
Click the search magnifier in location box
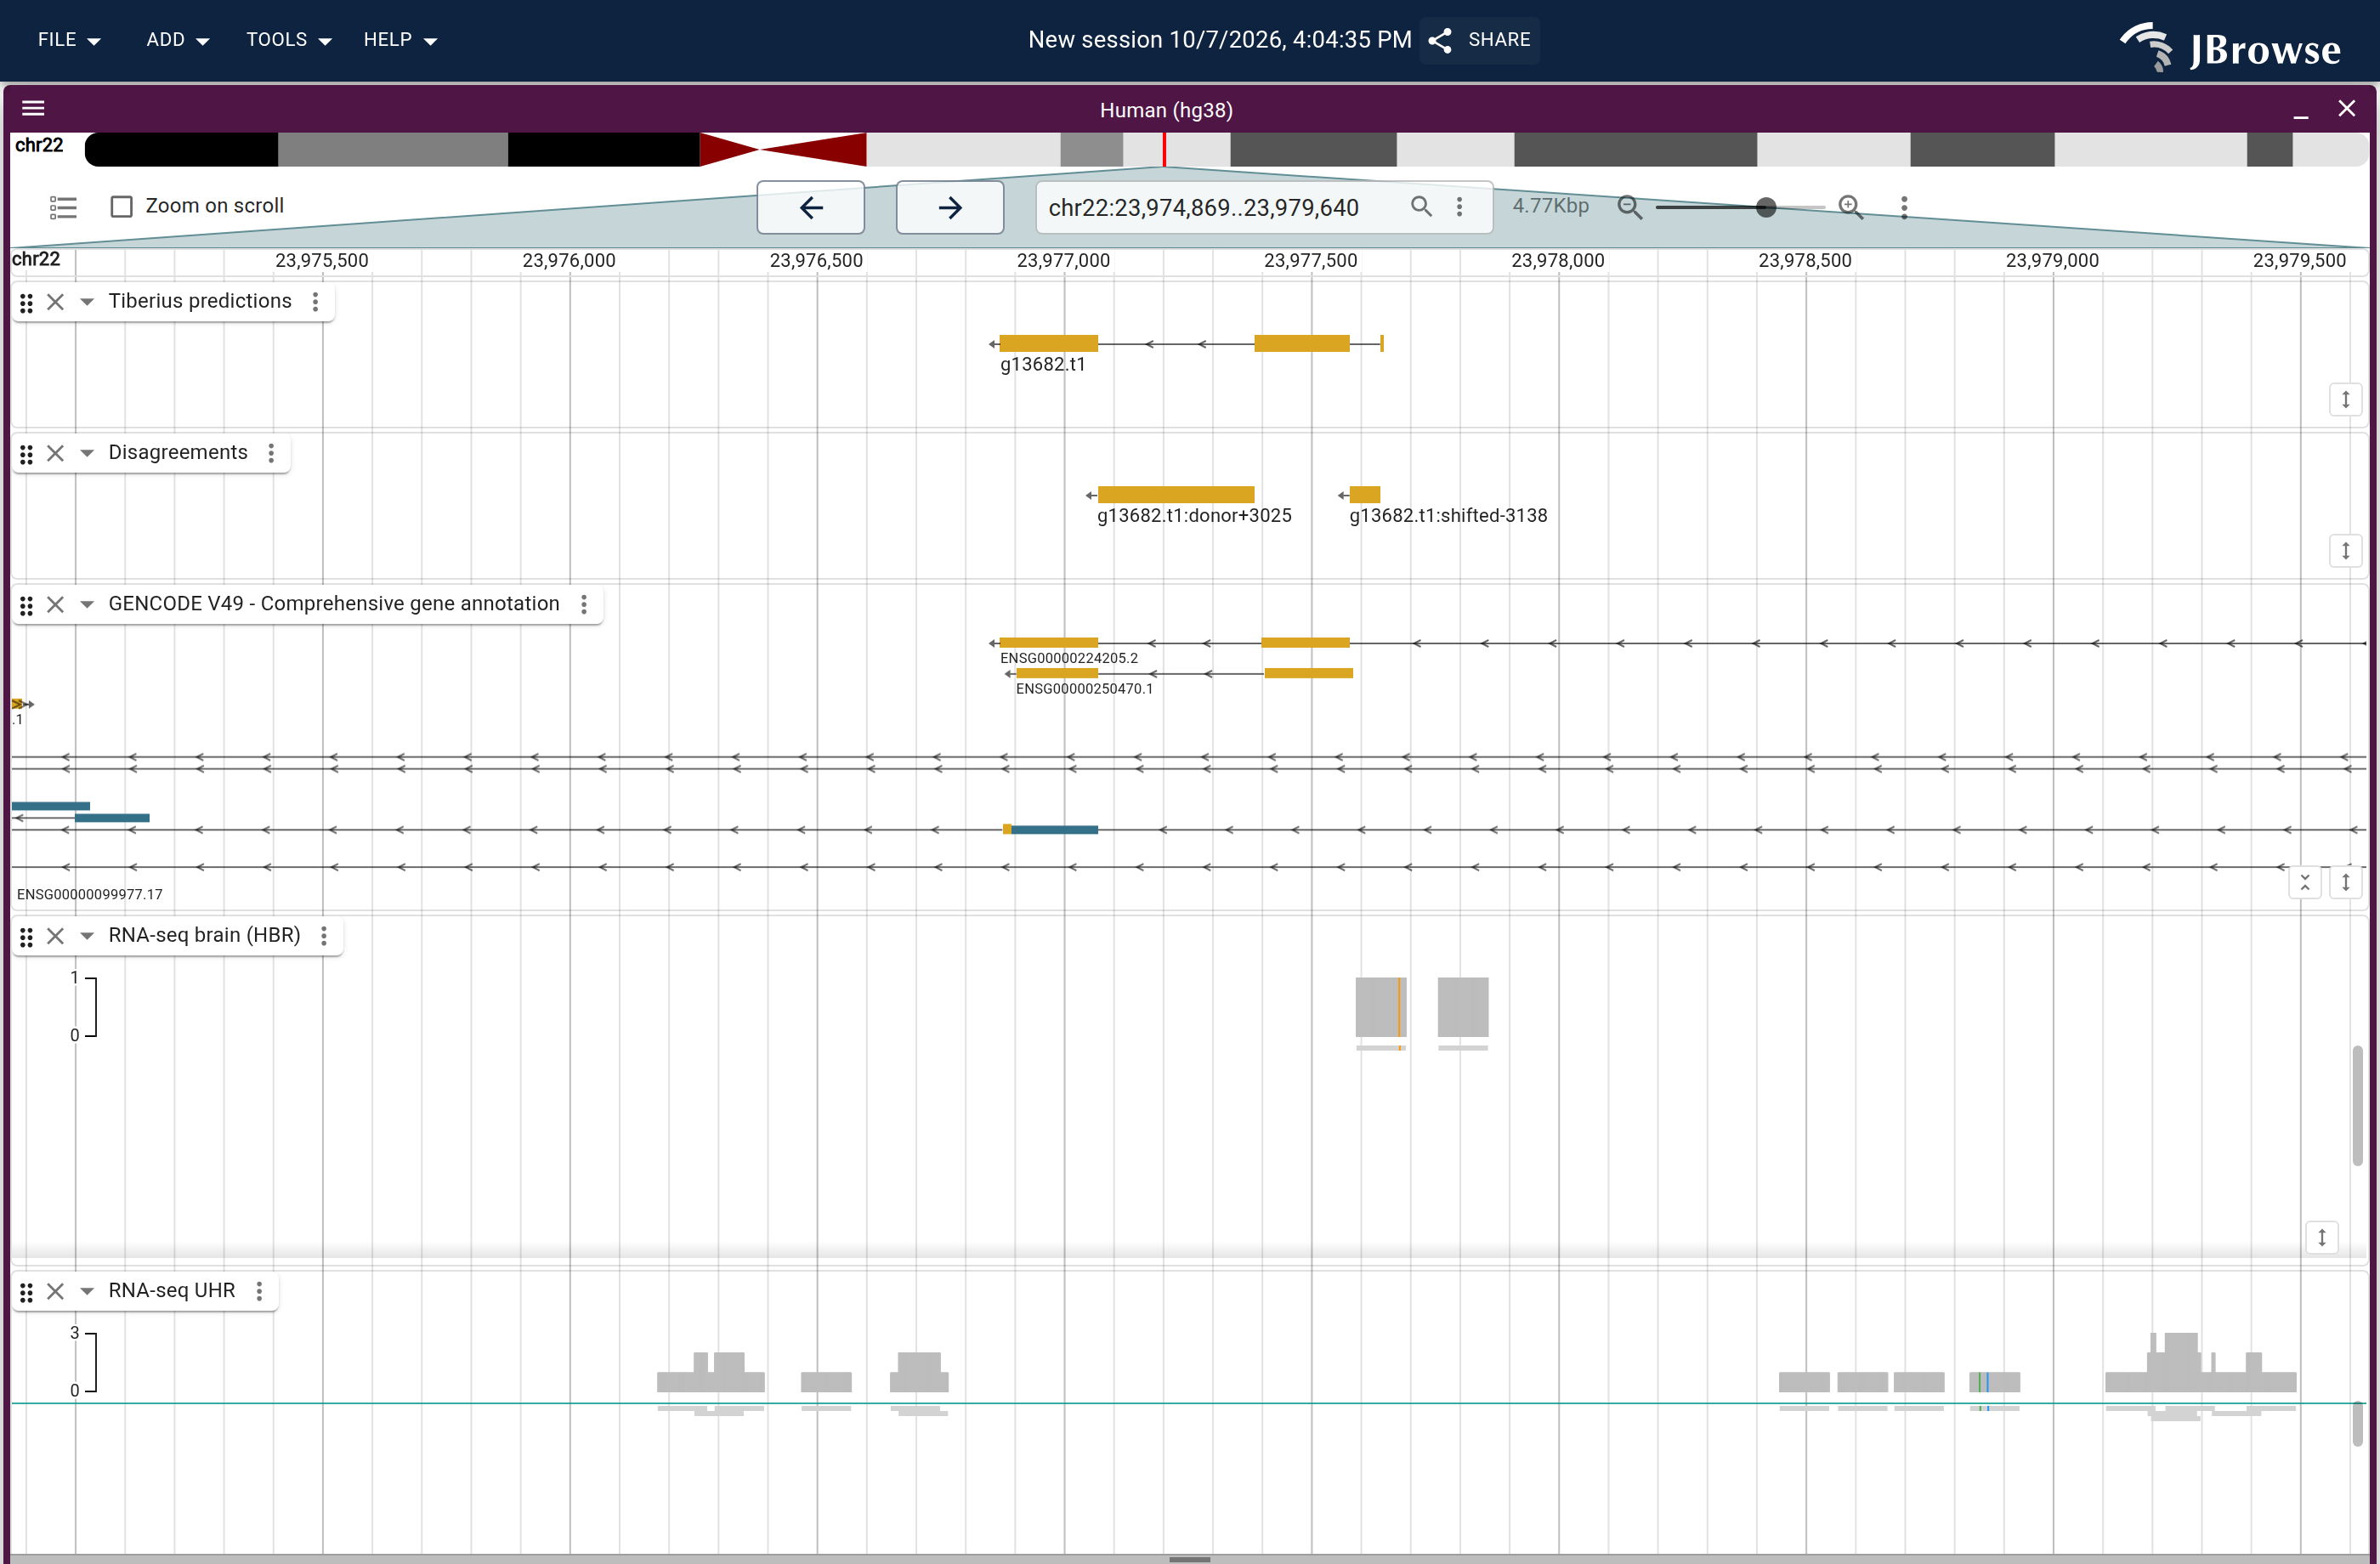coord(1420,206)
